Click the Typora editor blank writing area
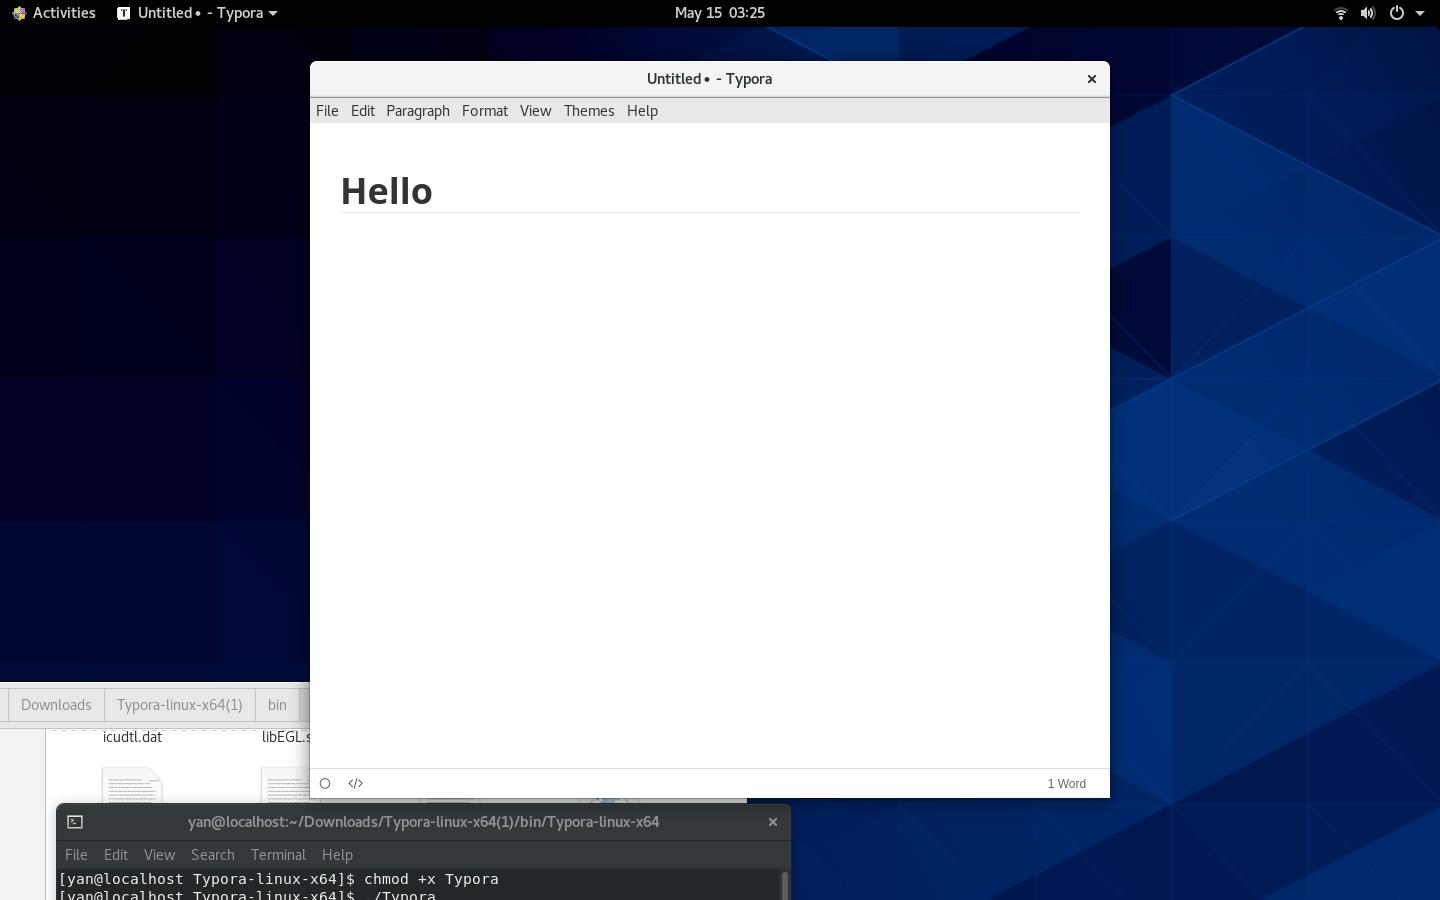This screenshot has height=900, width=1440. point(710,490)
